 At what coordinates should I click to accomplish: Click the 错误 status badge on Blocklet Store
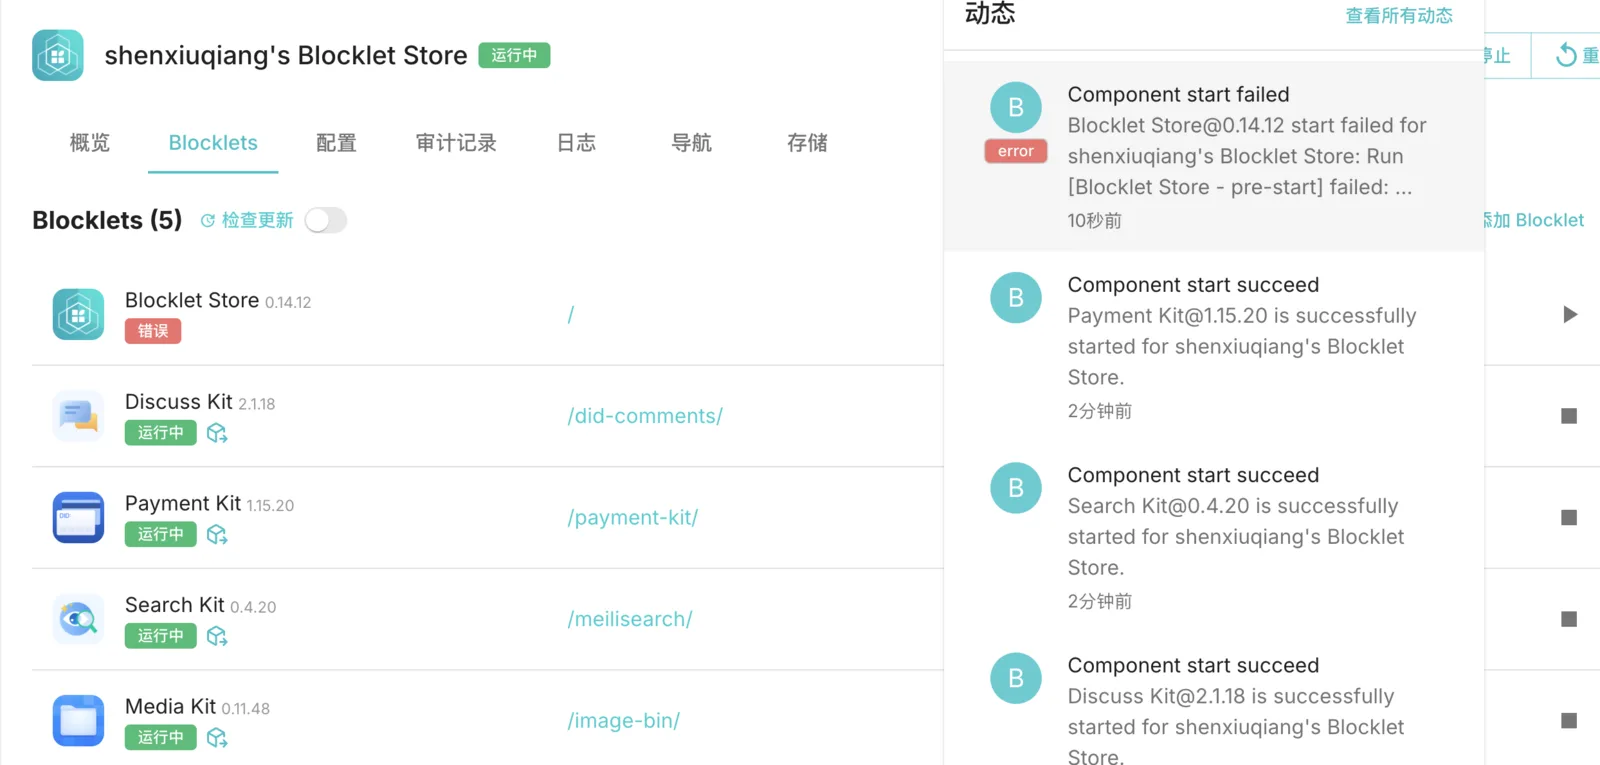coord(153,331)
